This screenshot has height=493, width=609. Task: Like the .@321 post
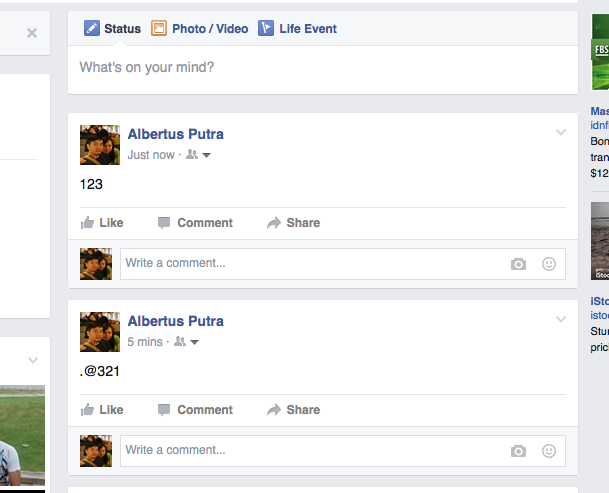pos(102,409)
